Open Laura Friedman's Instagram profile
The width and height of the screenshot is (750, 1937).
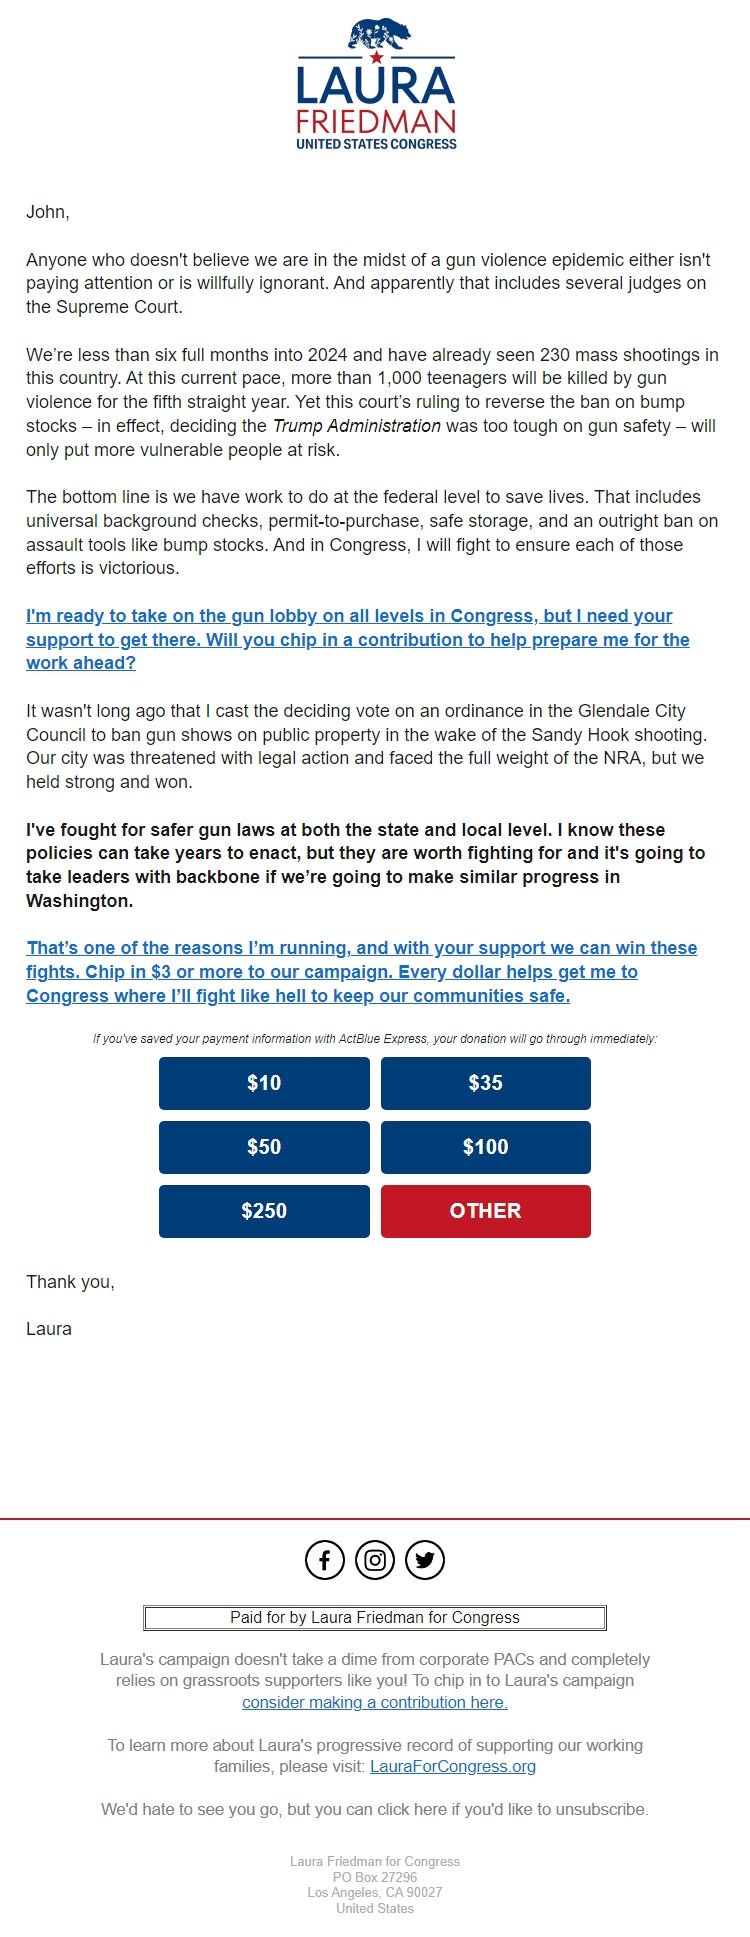point(374,1559)
